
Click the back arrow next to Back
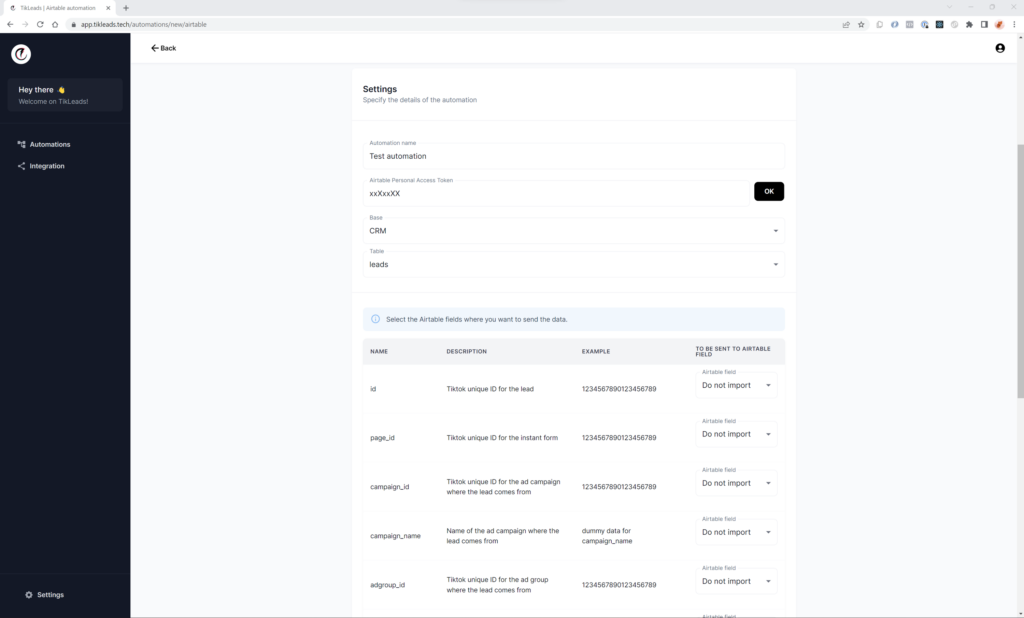pos(153,47)
